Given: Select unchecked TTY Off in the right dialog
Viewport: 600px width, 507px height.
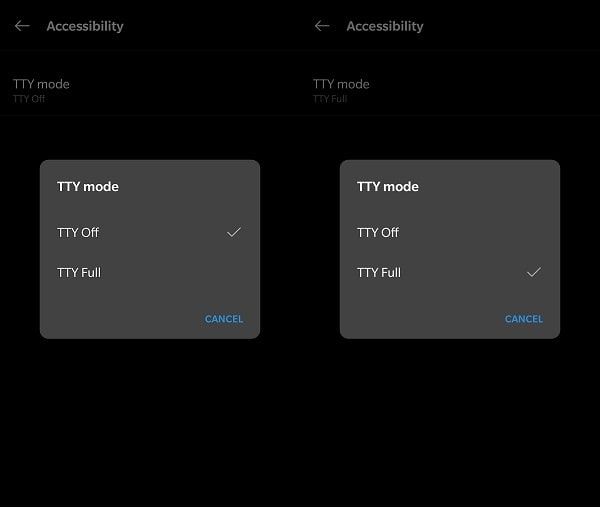Looking at the screenshot, I should (378, 232).
